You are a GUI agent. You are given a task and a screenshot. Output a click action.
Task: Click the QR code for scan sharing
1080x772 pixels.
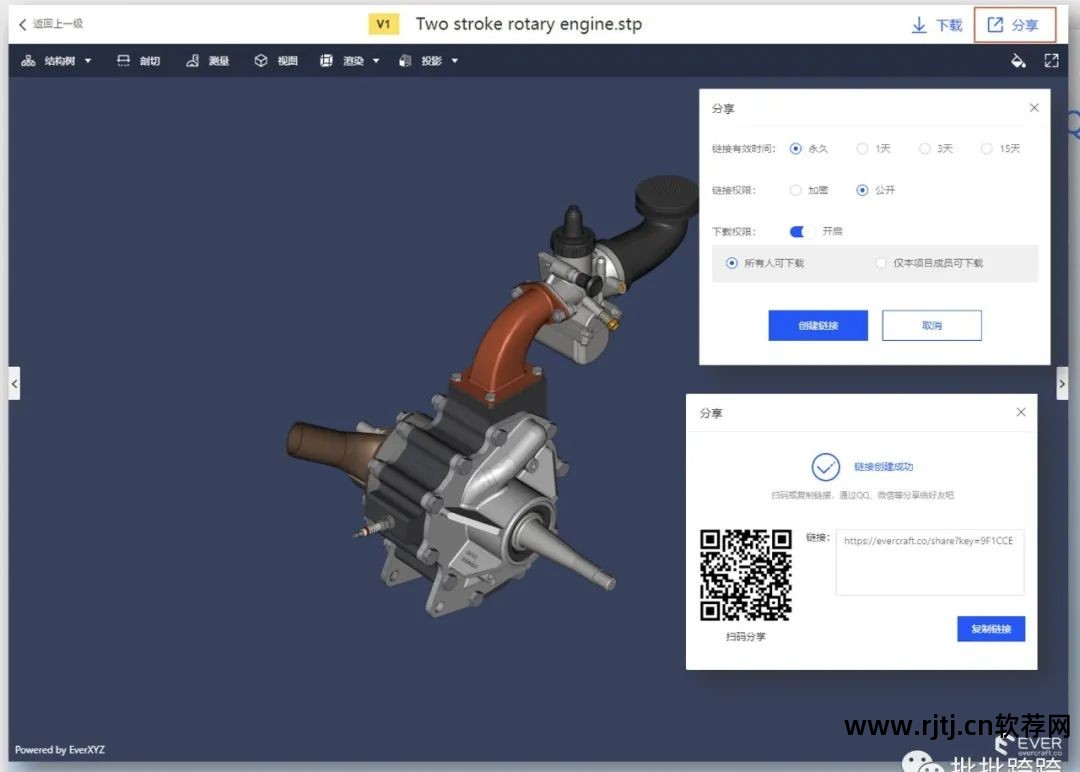(x=746, y=575)
